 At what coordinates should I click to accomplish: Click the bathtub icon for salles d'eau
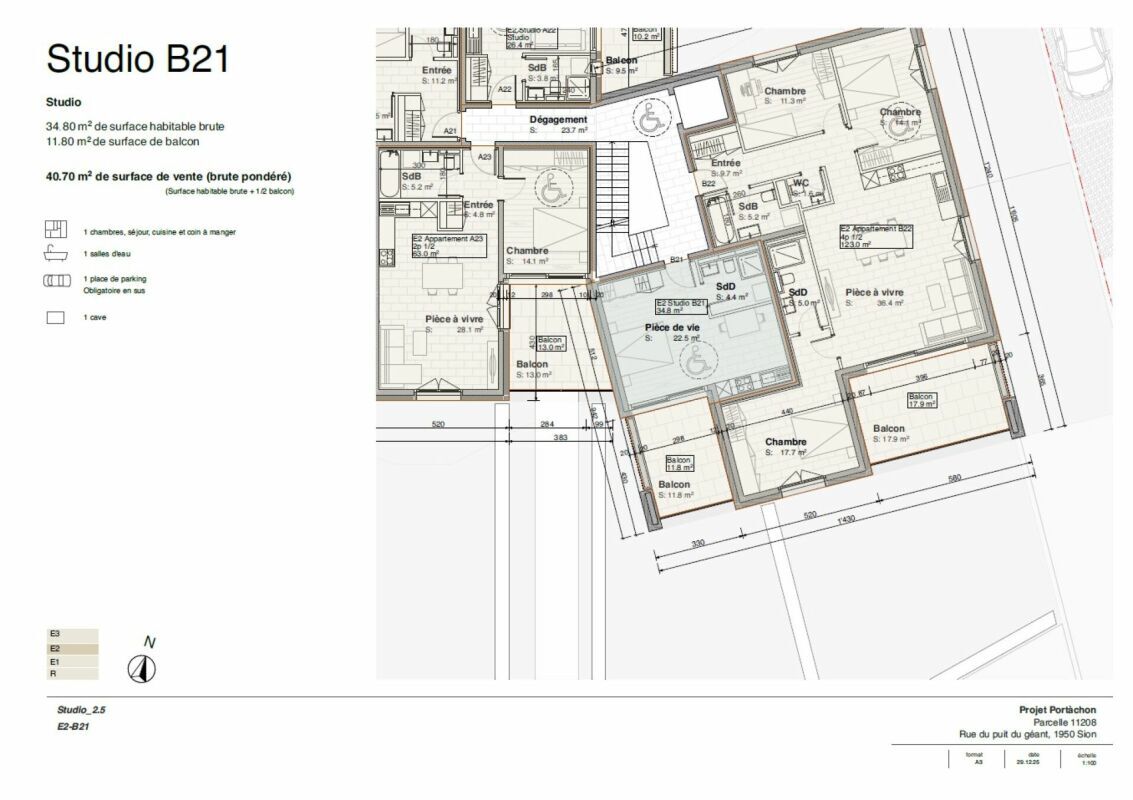55,254
